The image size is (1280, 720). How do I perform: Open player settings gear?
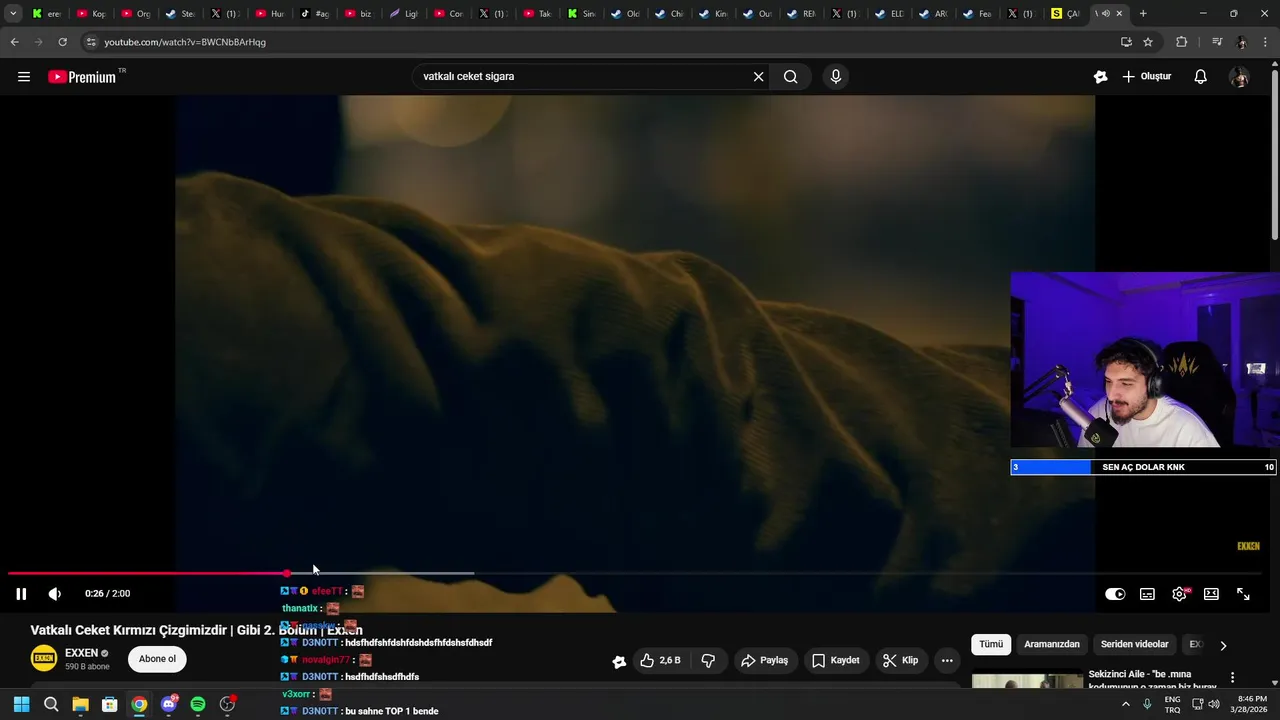coord(1180,594)
